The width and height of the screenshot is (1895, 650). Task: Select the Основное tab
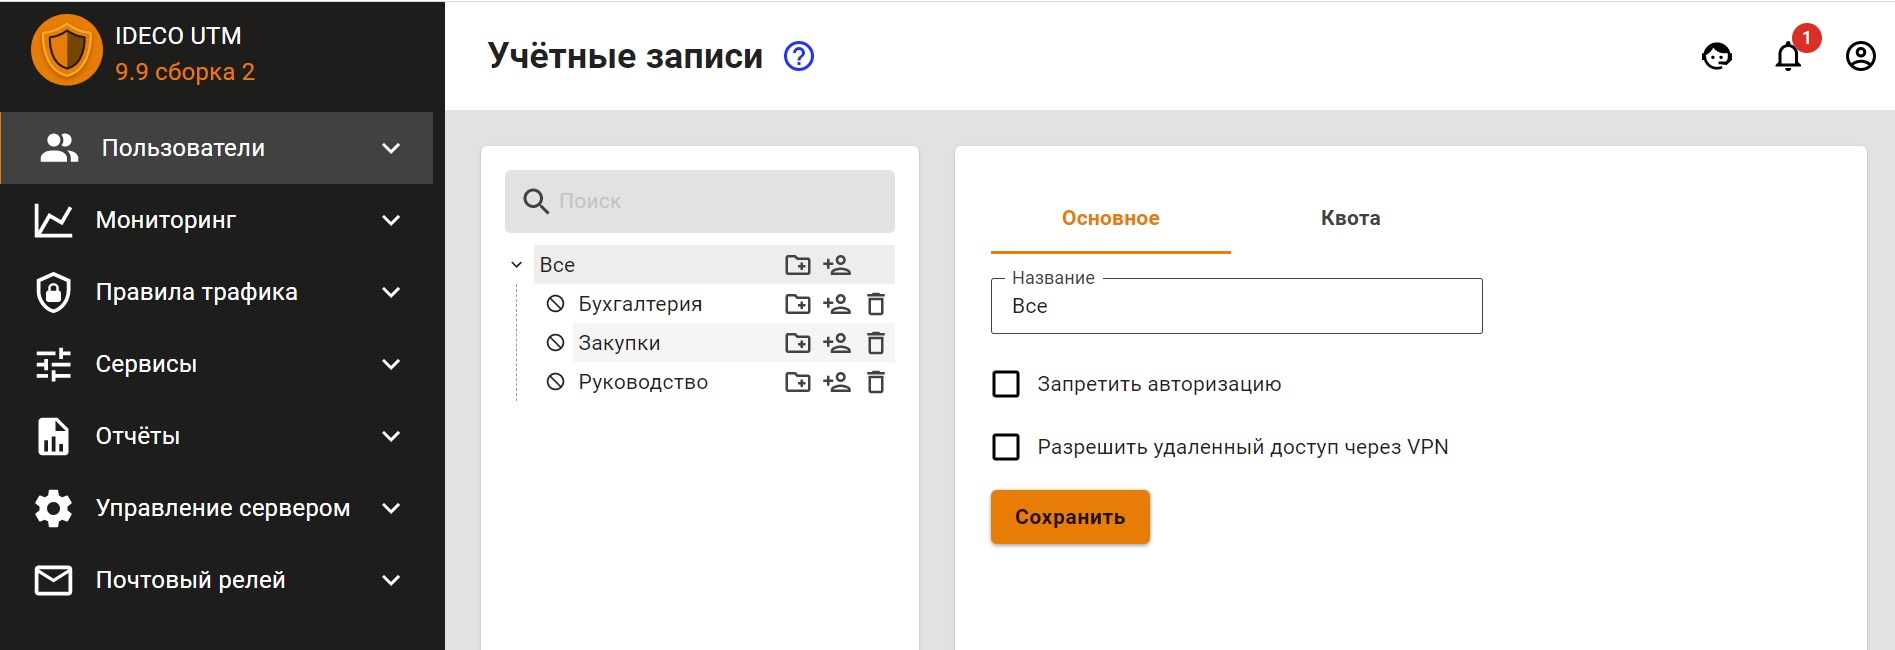[1110, 218]
